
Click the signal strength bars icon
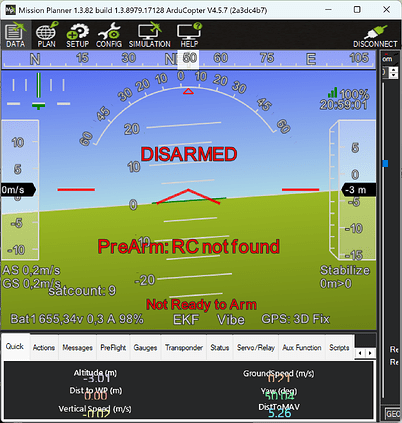(332, 92)
